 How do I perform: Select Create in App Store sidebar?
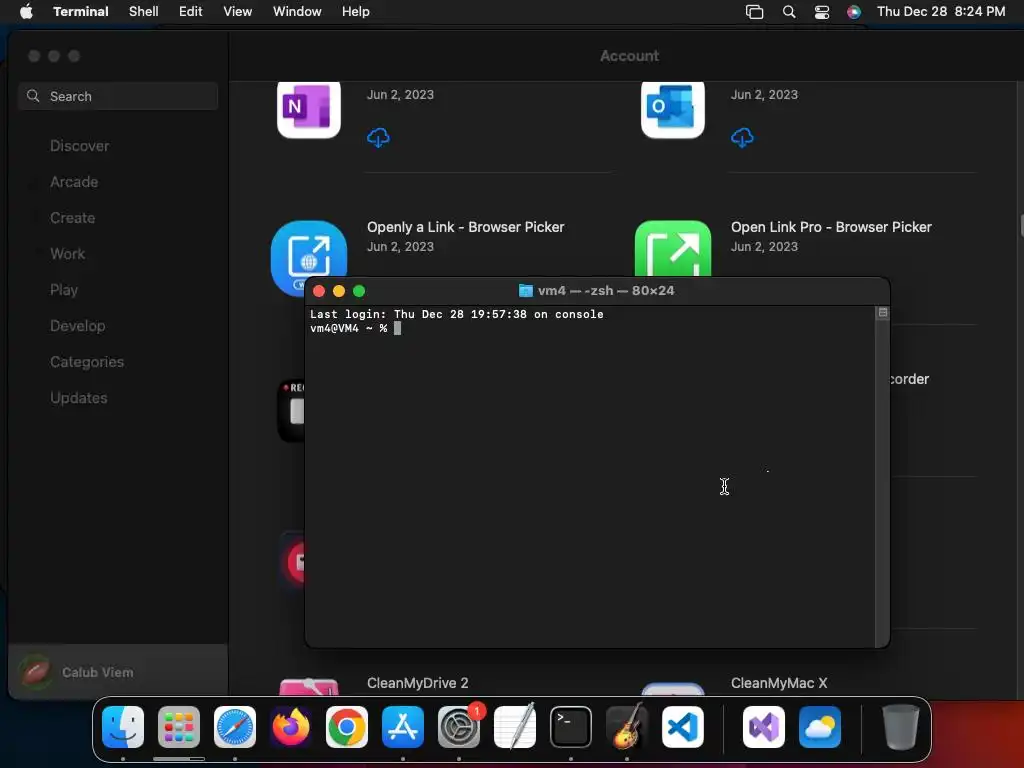72,217
